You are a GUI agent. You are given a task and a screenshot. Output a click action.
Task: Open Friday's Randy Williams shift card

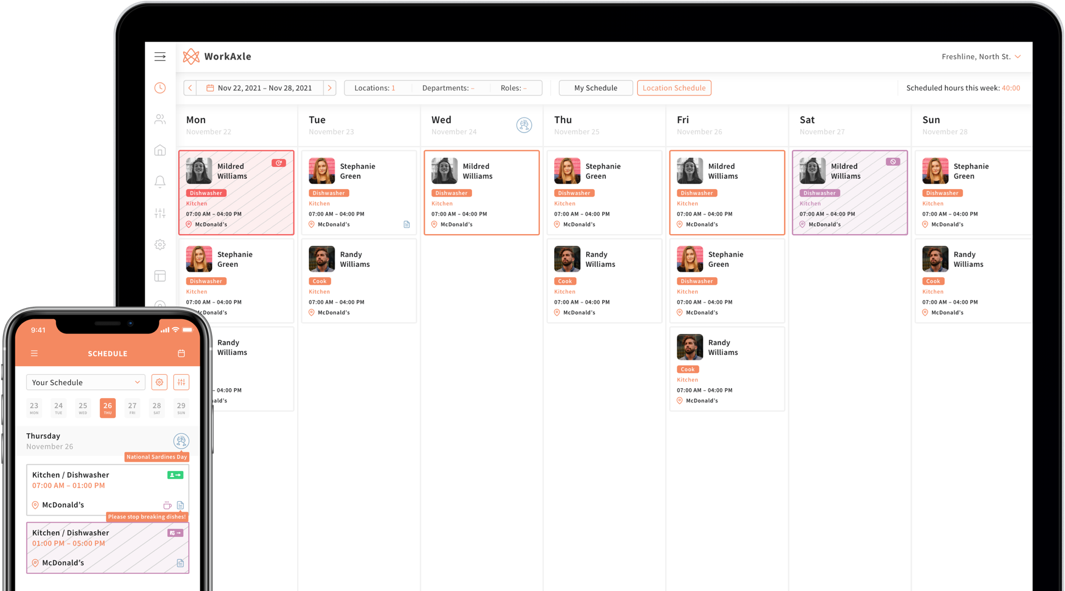coord(727,369)
